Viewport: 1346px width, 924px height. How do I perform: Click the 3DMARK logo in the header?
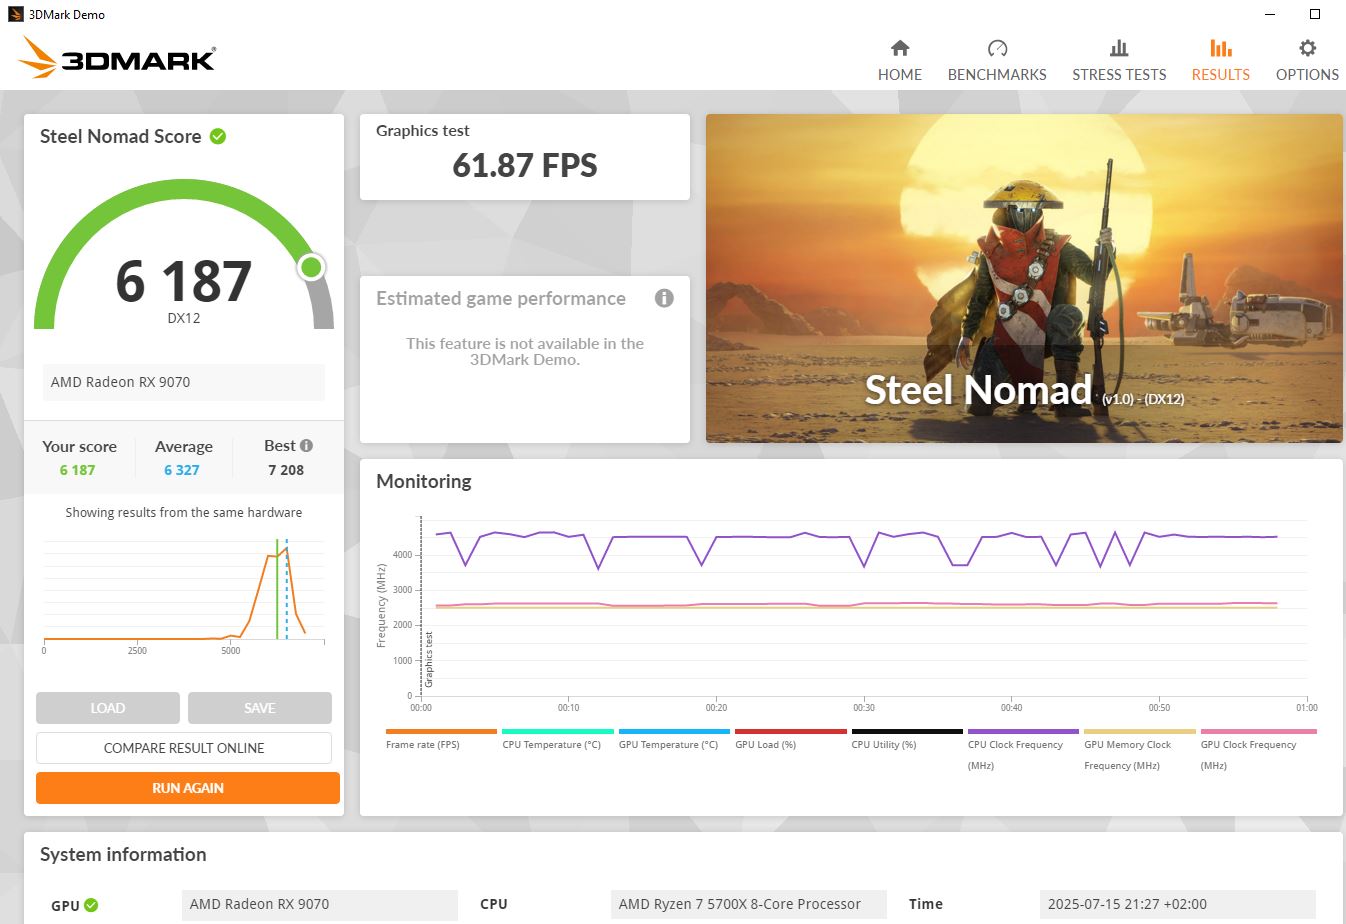tap(117, 58)
